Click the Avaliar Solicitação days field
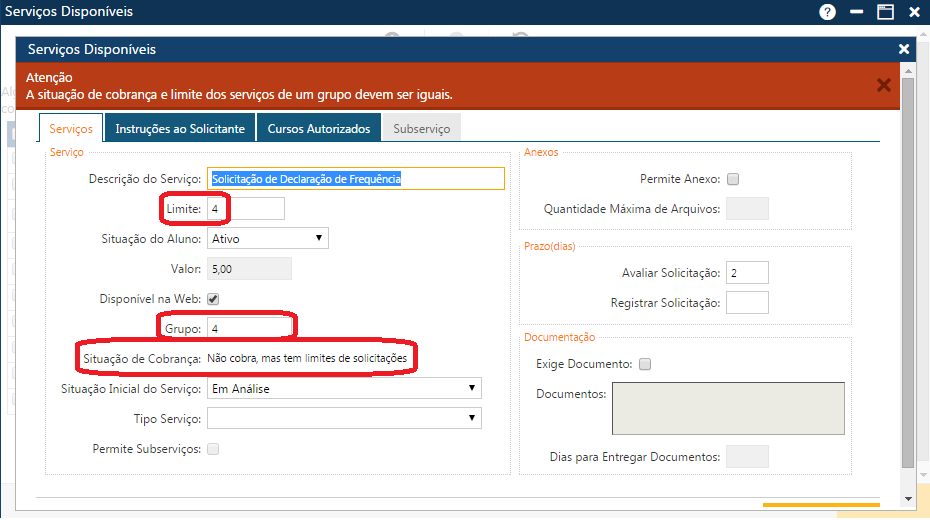 coord(747,273)
